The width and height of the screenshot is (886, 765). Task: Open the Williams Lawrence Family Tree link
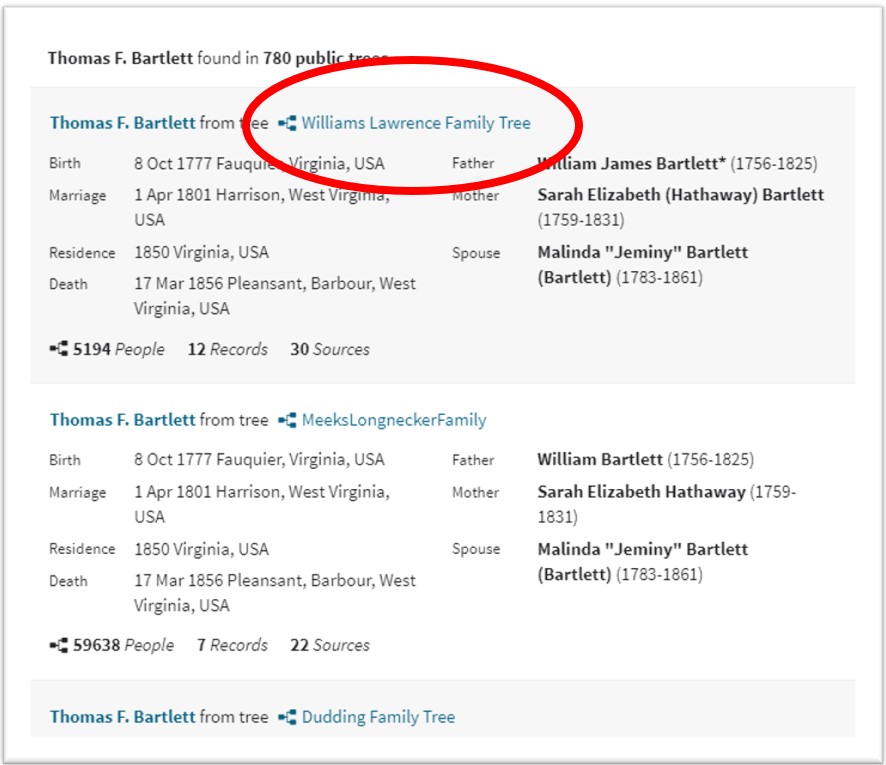click(x=416, y=123)
